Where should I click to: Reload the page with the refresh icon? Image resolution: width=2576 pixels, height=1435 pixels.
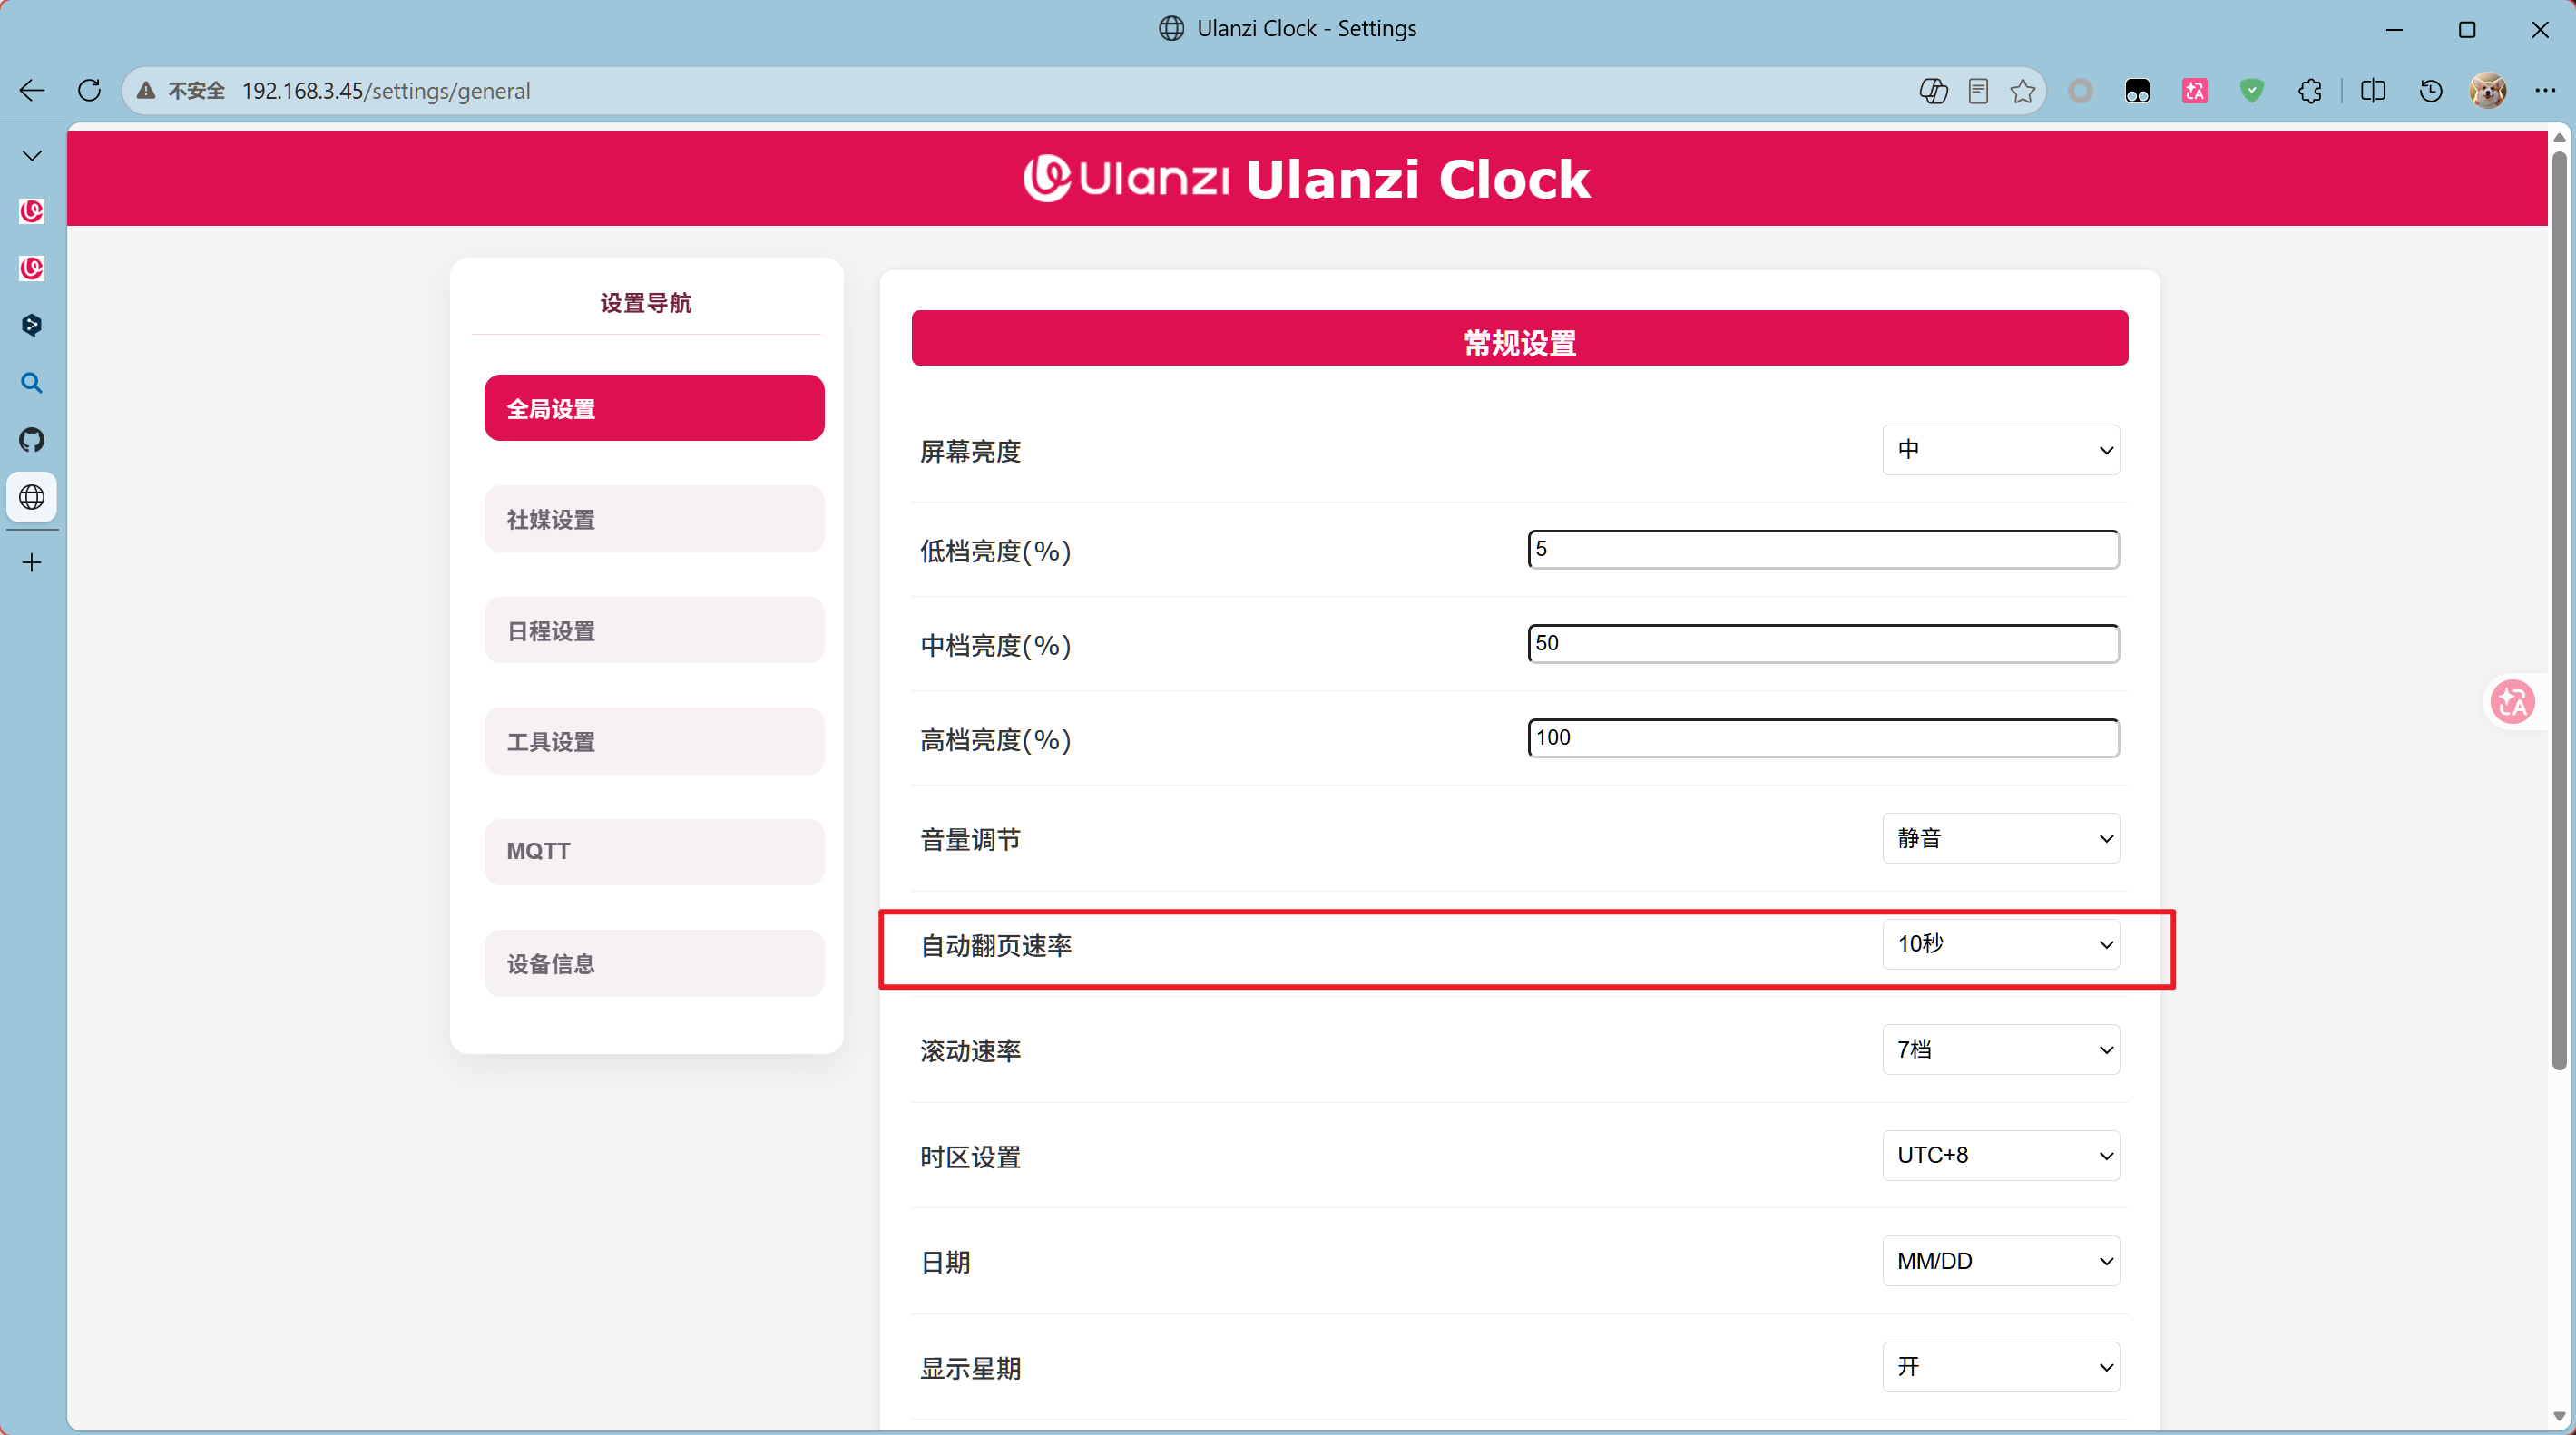tap(89, 91)
